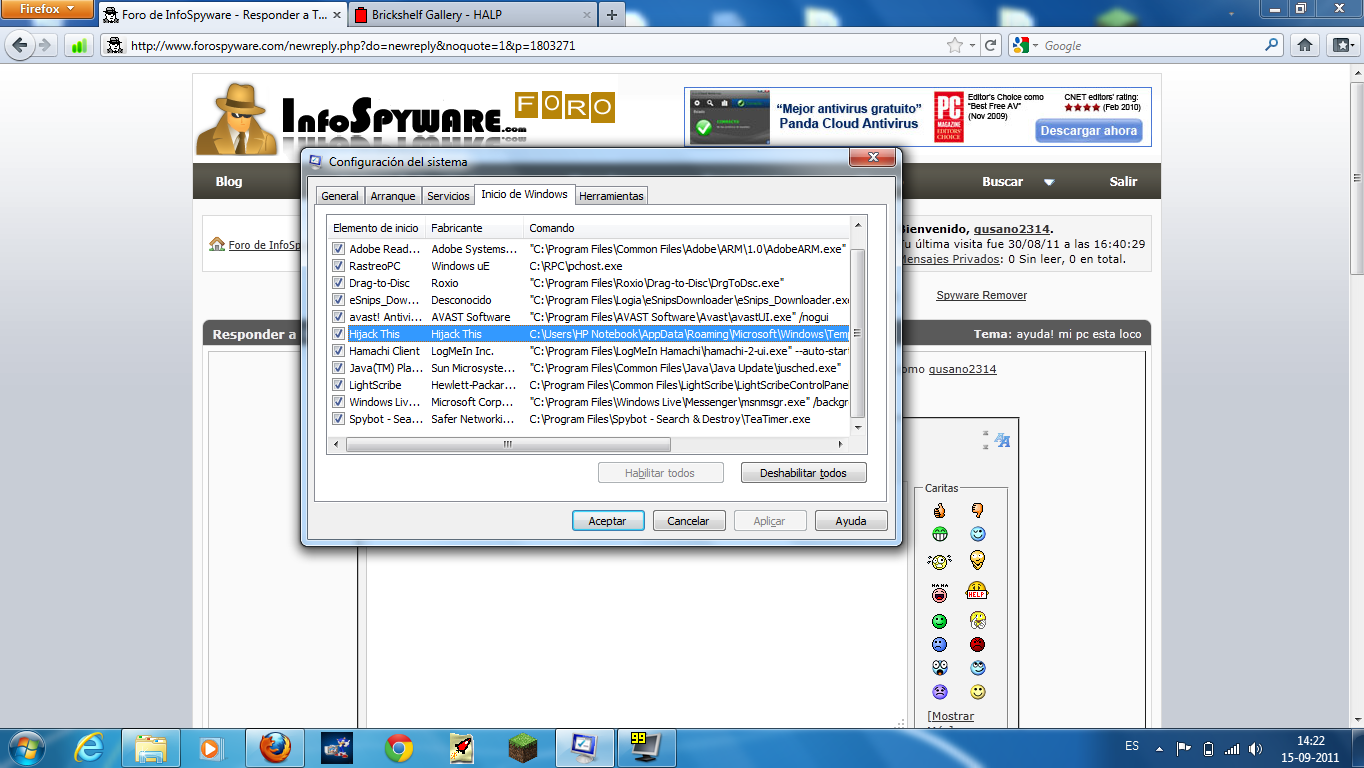The height and width of the screenshot is (768, 1364).
Task: Open help with the Ayuda button
Action: coord(851,521)
